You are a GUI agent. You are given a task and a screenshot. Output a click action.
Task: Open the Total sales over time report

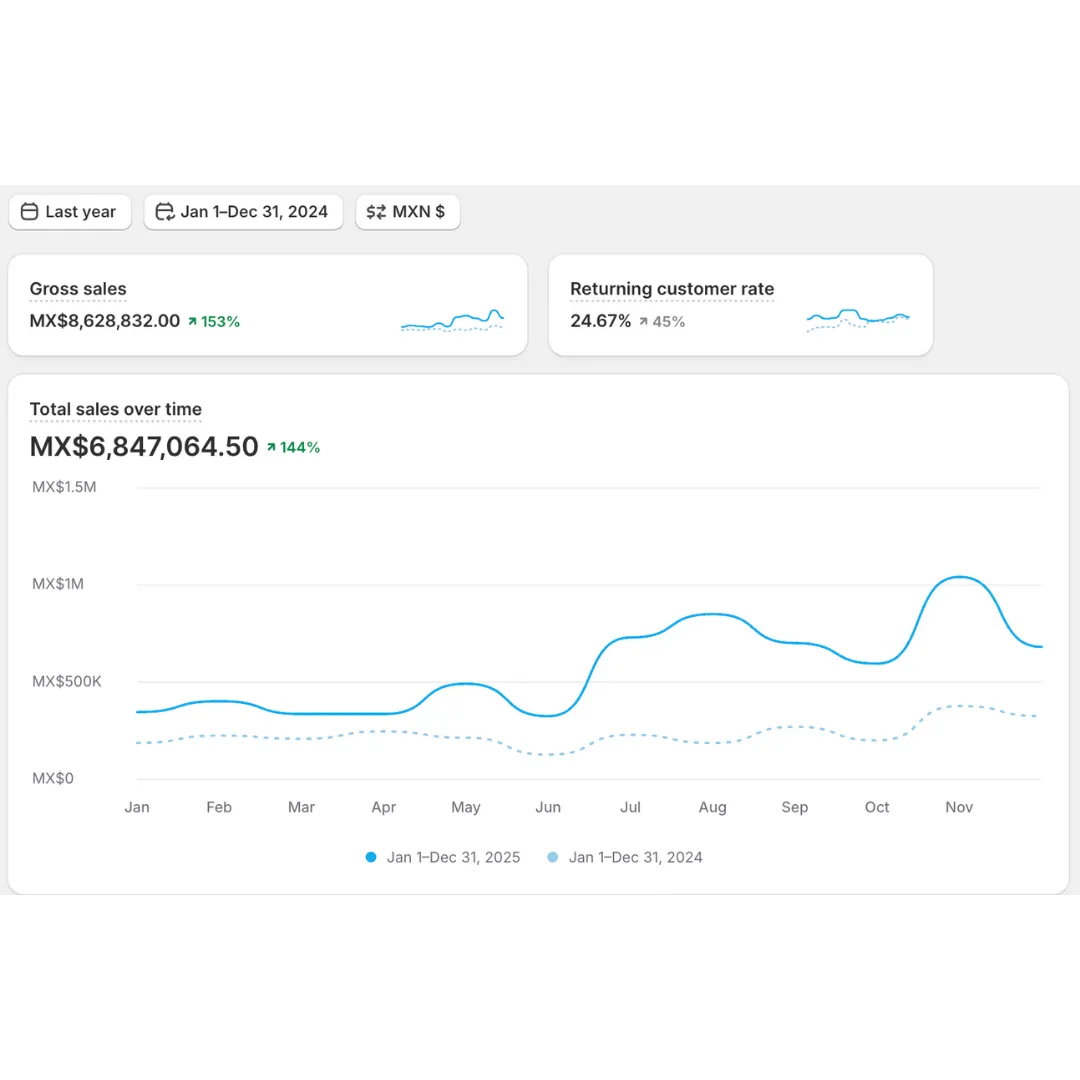[x=116, y=409]
